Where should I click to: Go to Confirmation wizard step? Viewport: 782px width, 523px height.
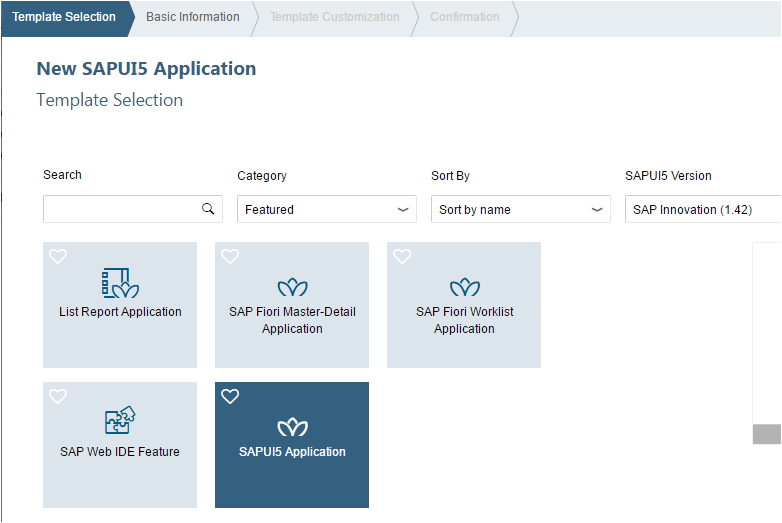(x=464, y=17)
